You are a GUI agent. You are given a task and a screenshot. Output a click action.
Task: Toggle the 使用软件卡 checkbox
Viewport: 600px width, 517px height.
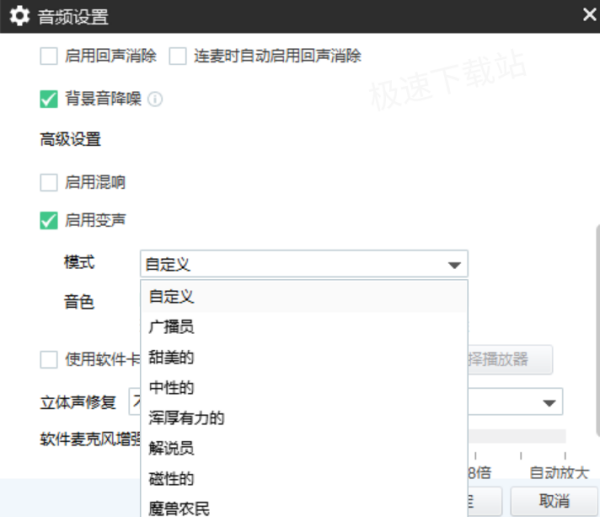point(49,360)
